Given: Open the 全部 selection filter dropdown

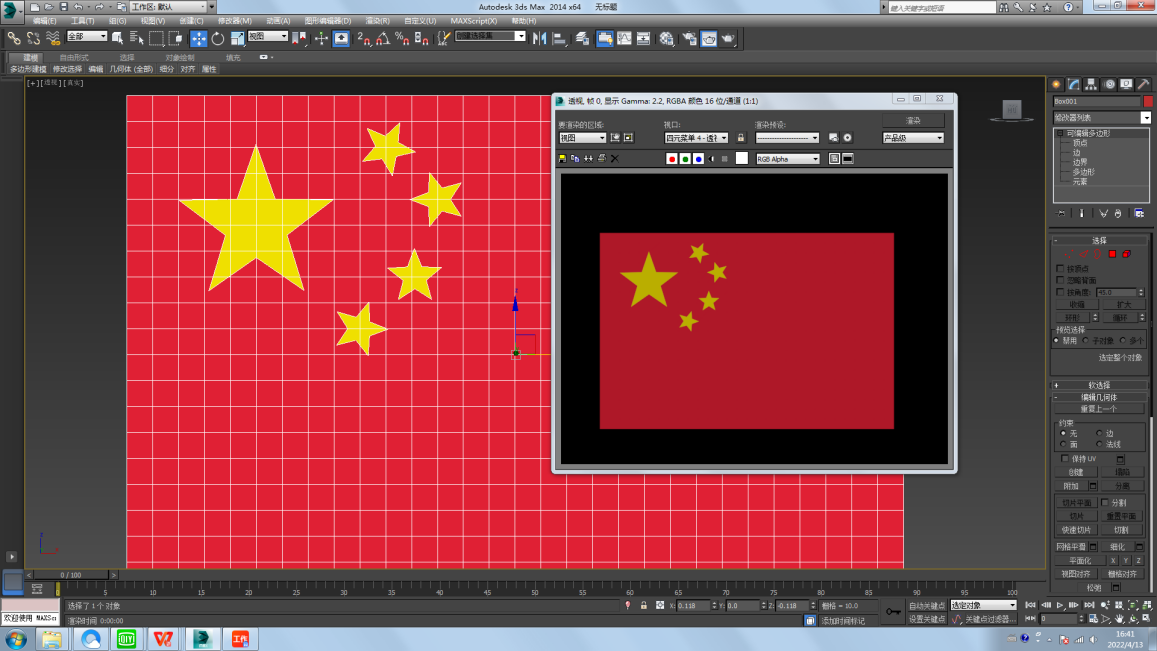Looking at the screenshot, I should coord(86,36).
